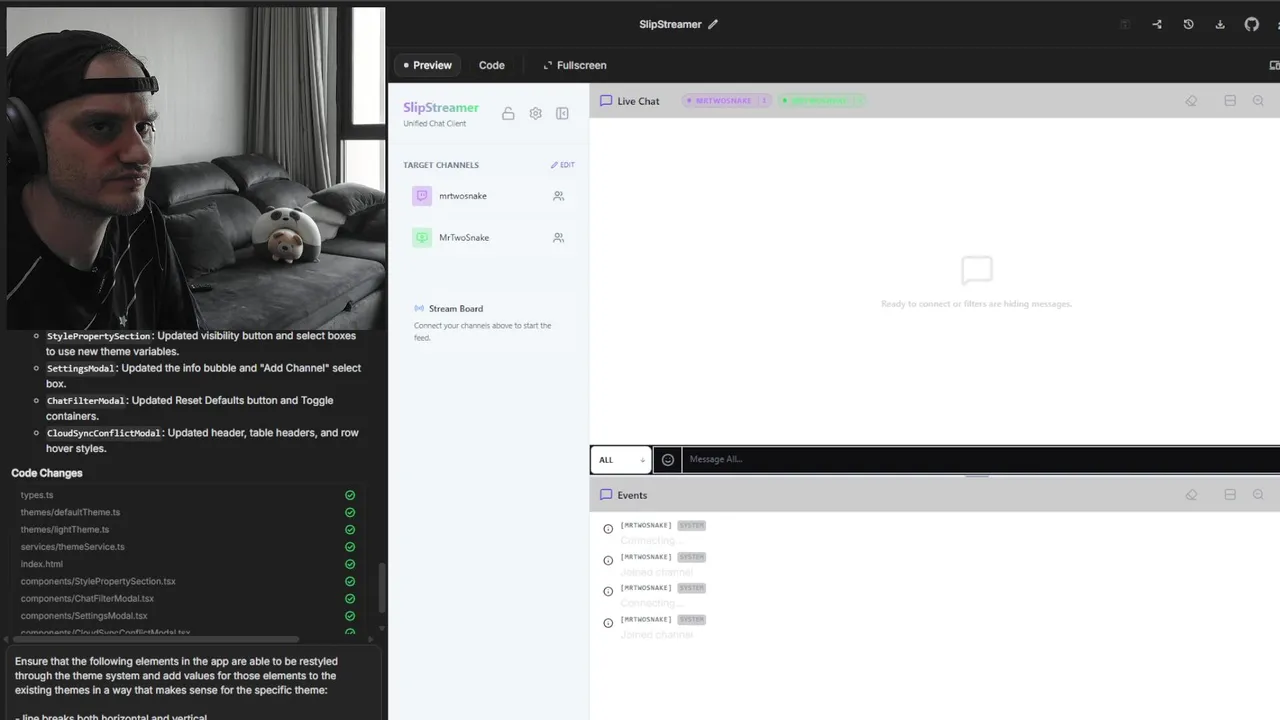Click the TARGET CHANNELS heading
The height and width of the screenshot is (720, 1280).
441,165
